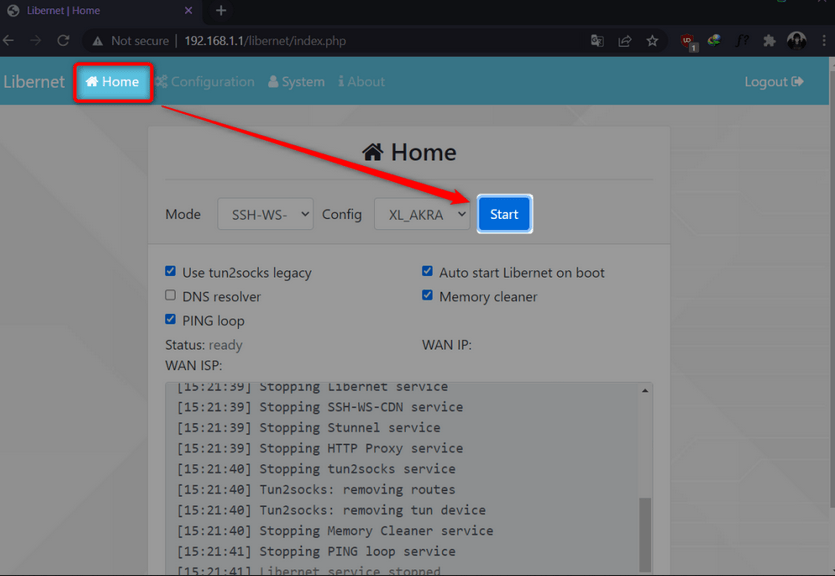Enable the DNS resolver checkbox
Image resolution: width=835 pixels, height=576 pixels.
click(170, 295)
